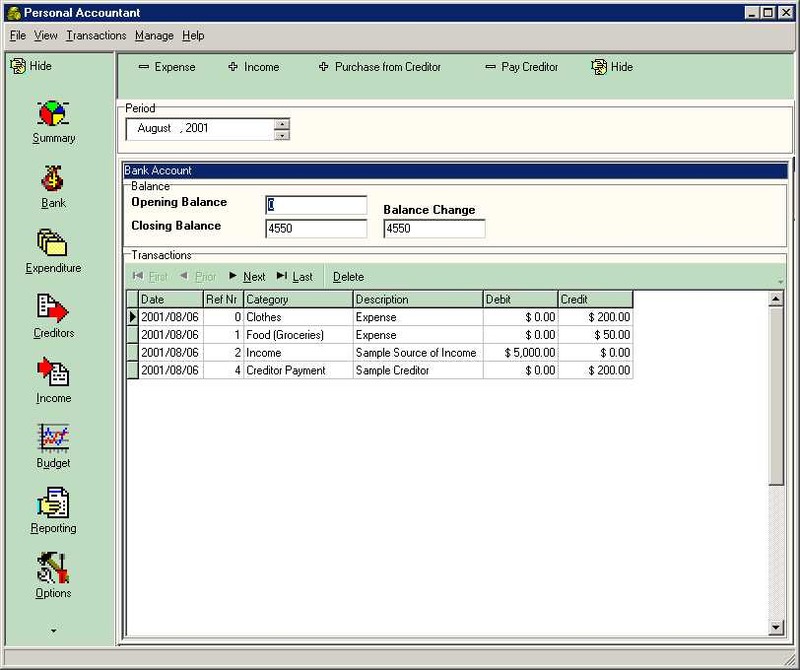Open the Bank money bag icon
This screenshot has width=800, height=670.
pyautogui.click(x=53, y=179)
